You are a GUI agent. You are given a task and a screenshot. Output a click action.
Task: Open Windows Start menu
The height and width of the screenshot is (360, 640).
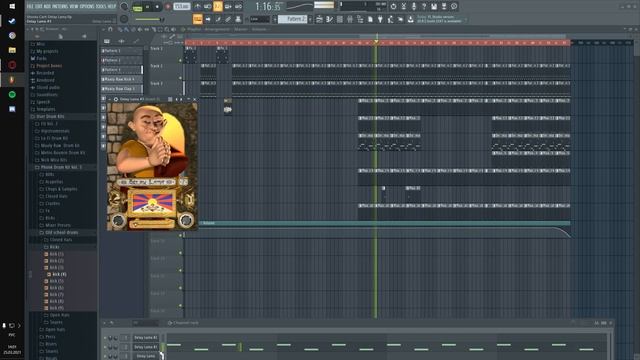coord(12,6)
